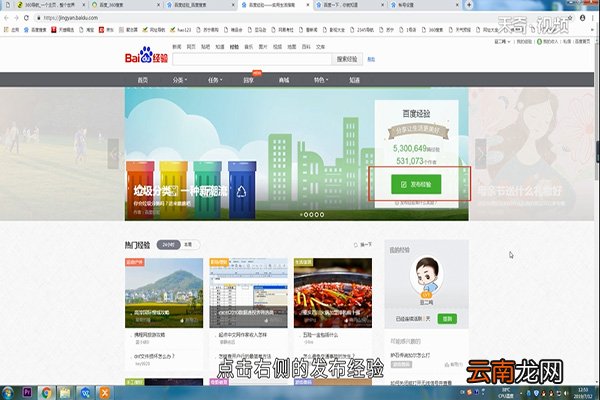This screenshot has width=600, height=400.
Task: Open article 五险一金包括什么
Action: pos(321,335)
